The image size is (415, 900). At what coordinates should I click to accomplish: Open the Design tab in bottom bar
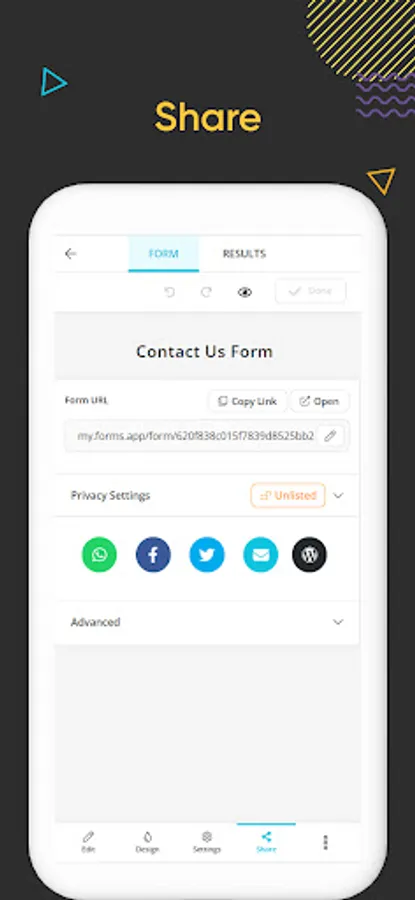[x=148, y=842]
